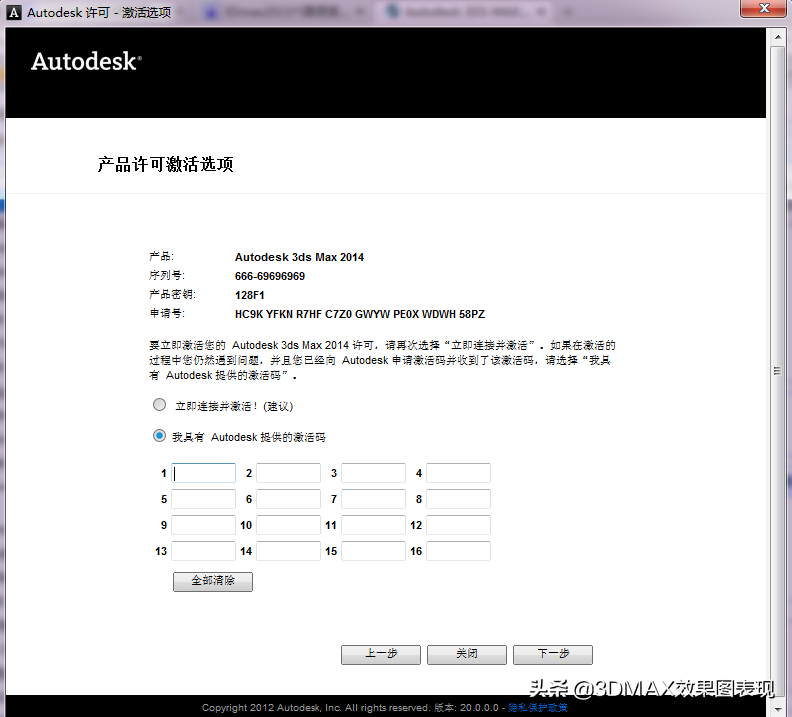This screenshot has width=792, height=717.
Task: Open the 隐私保护政策 privacy policy link
Action: coord(537,708)
